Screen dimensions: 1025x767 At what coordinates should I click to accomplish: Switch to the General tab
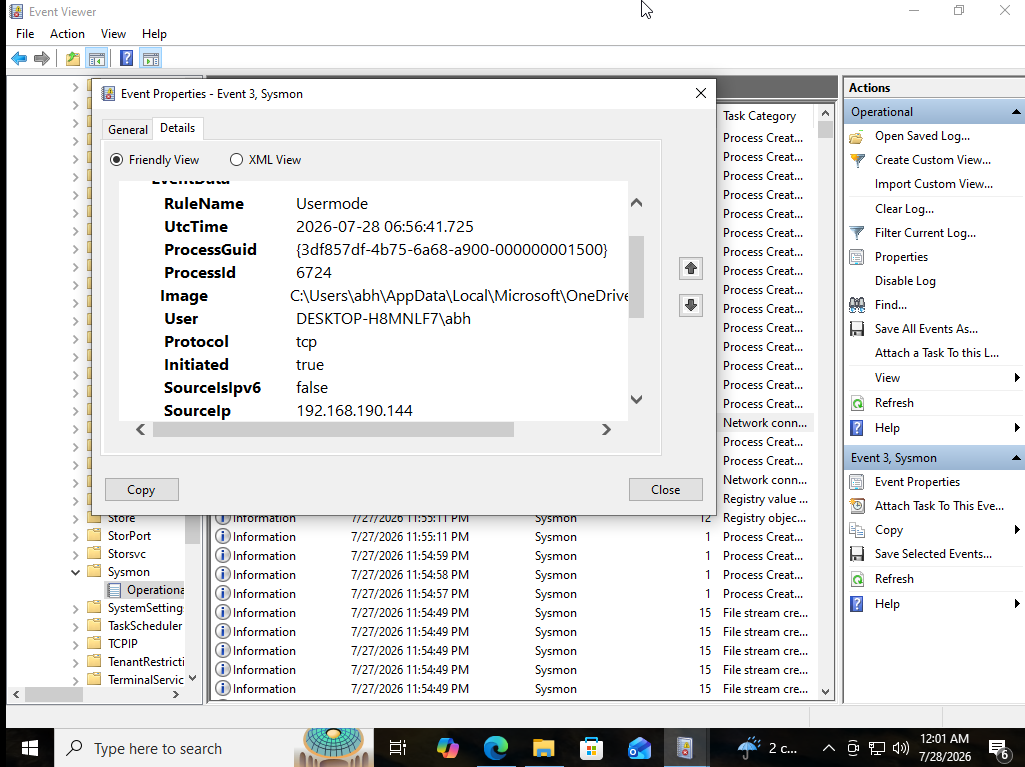click(127, 129)
